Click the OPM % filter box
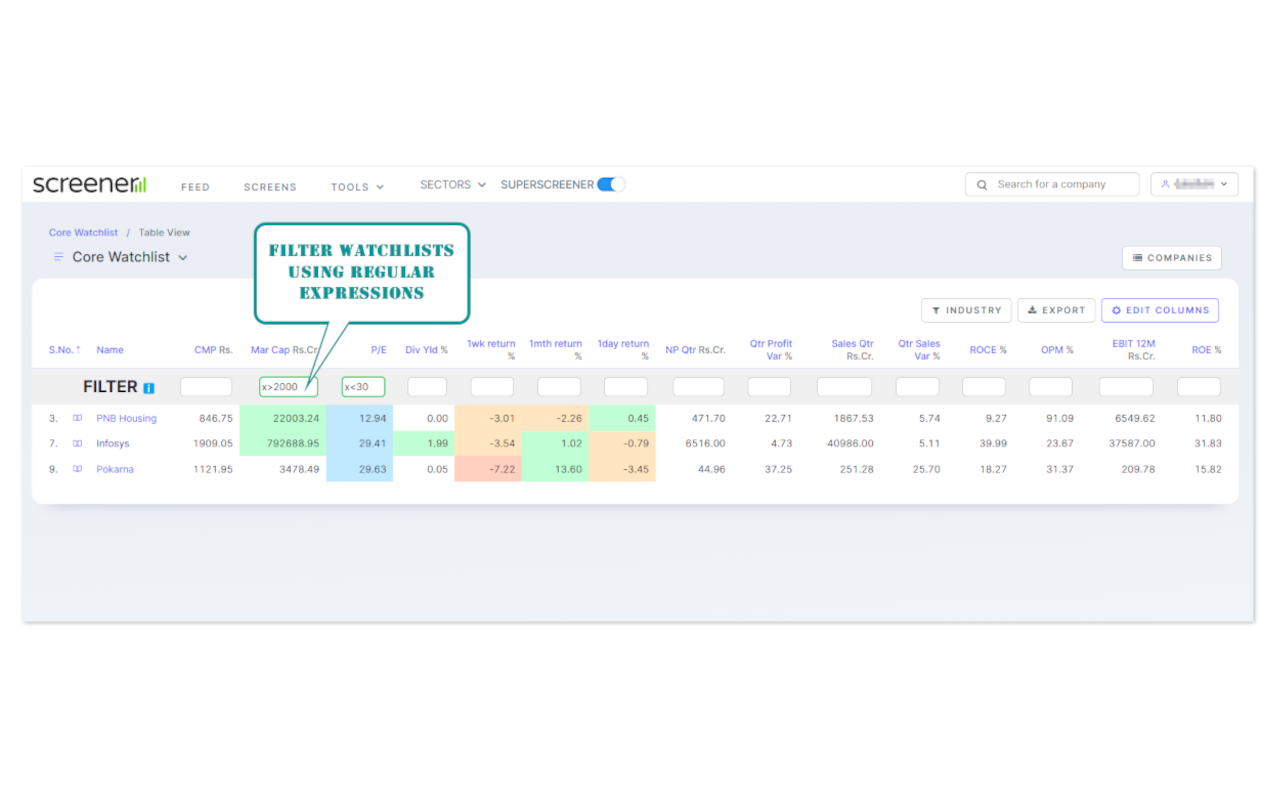Viewport: 1280px width, 800px height. 1051,387
